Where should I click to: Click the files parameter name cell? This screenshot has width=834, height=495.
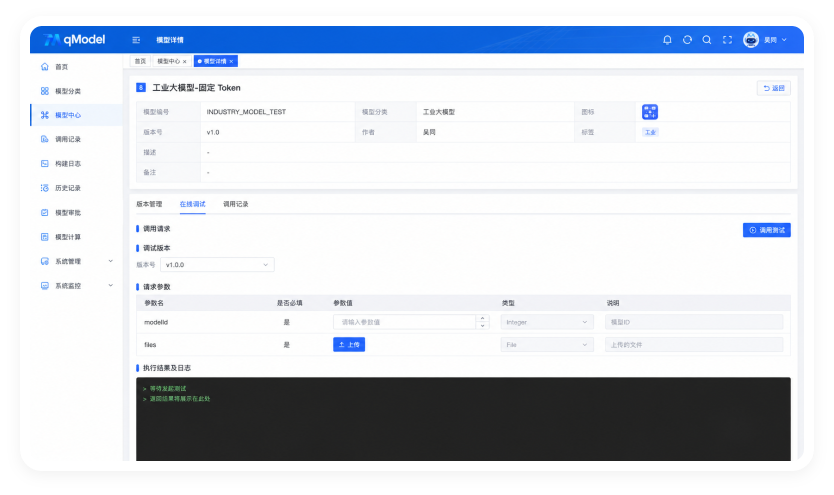150,345
